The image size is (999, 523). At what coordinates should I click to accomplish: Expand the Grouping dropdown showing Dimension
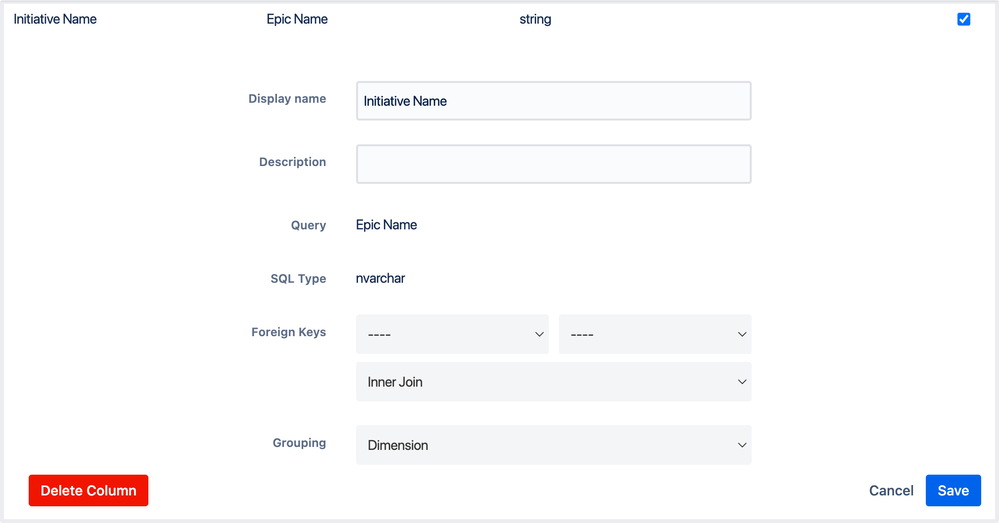click(x=553, y=445)
